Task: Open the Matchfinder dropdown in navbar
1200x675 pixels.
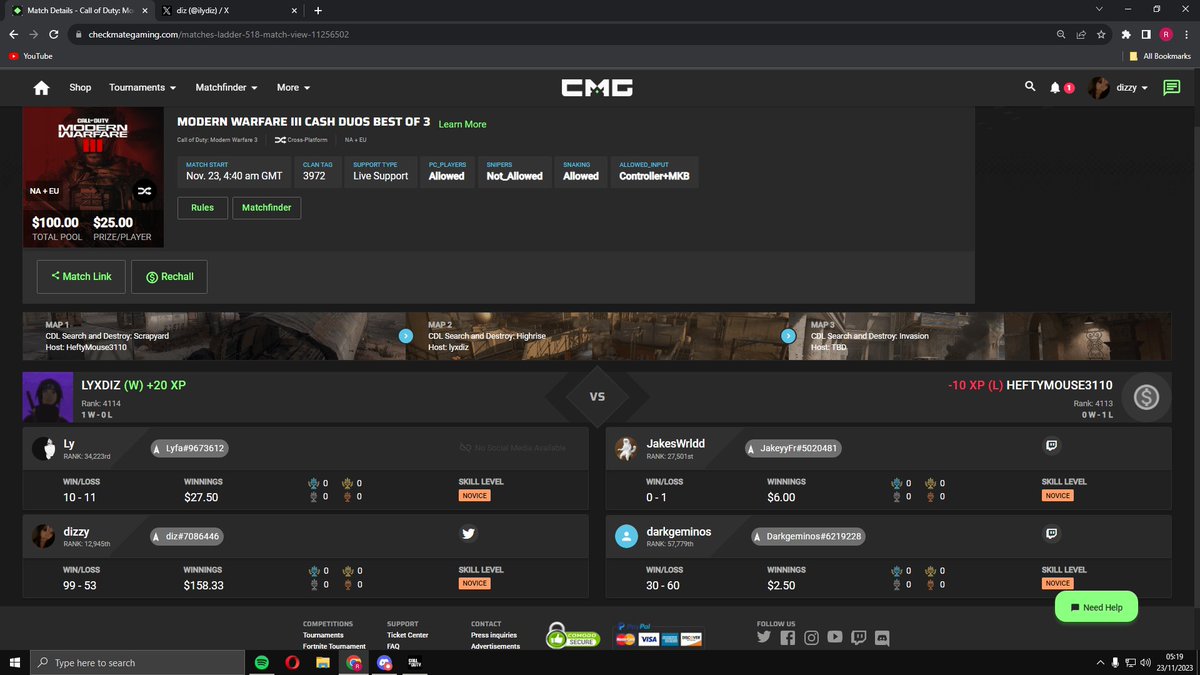Action: point(227,88)
